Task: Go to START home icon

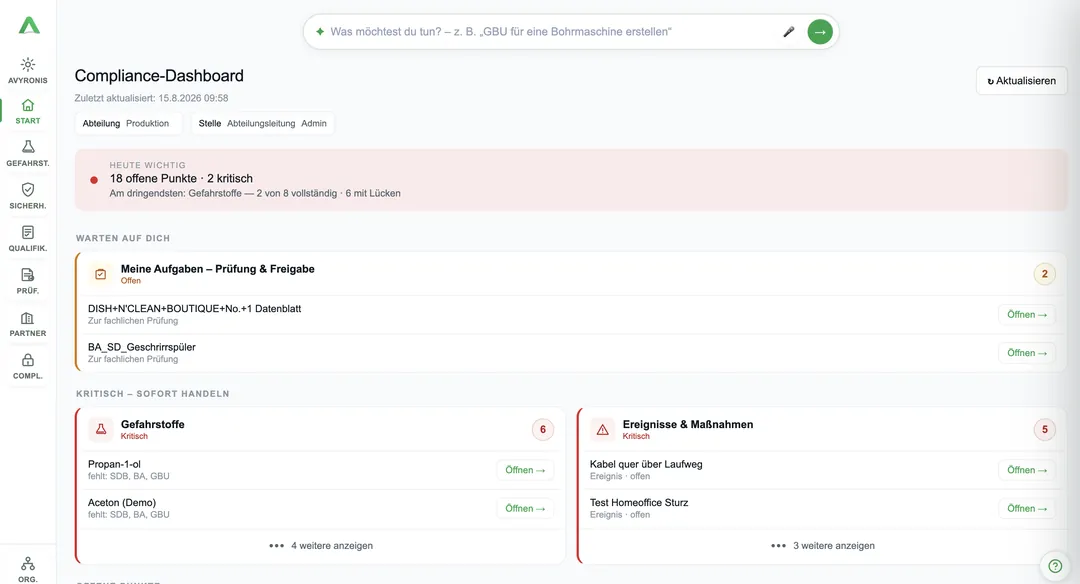Action: 28,105
